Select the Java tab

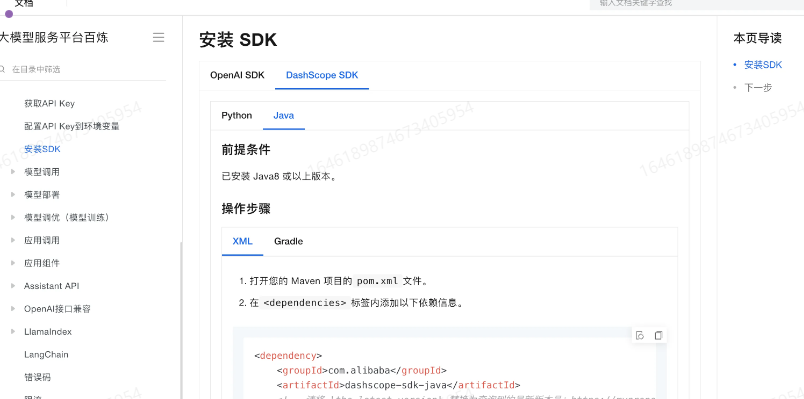coord(284,115)
